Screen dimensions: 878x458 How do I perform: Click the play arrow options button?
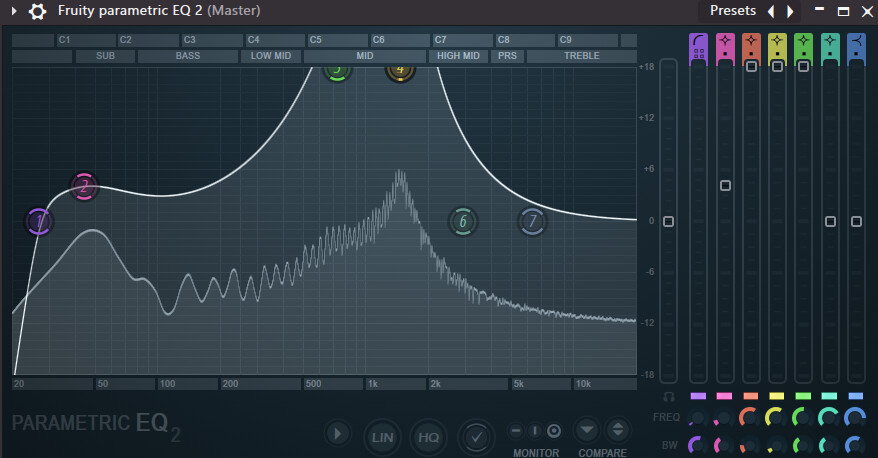coord(338,433)
